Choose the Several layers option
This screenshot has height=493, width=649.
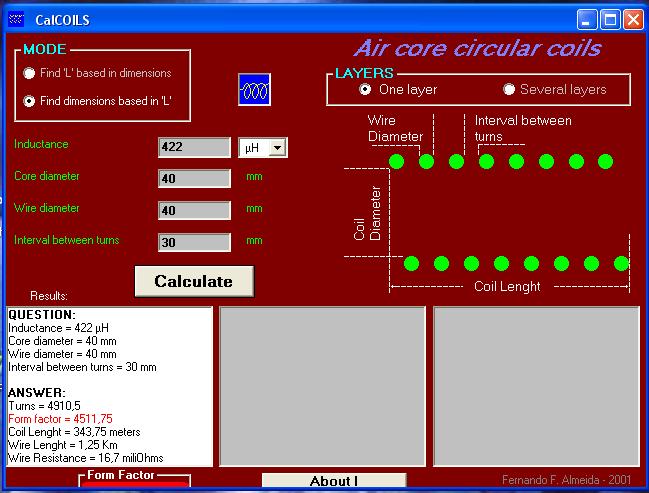509,89
